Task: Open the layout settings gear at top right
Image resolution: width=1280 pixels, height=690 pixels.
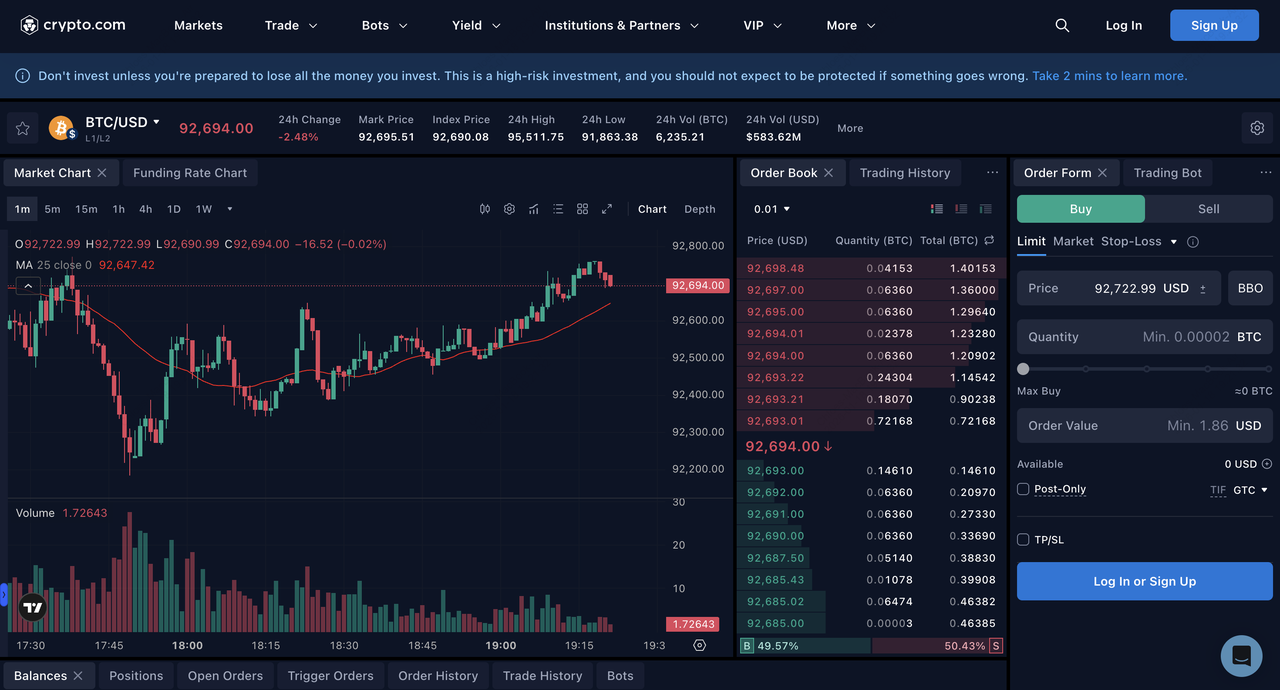Action: 1258,128
